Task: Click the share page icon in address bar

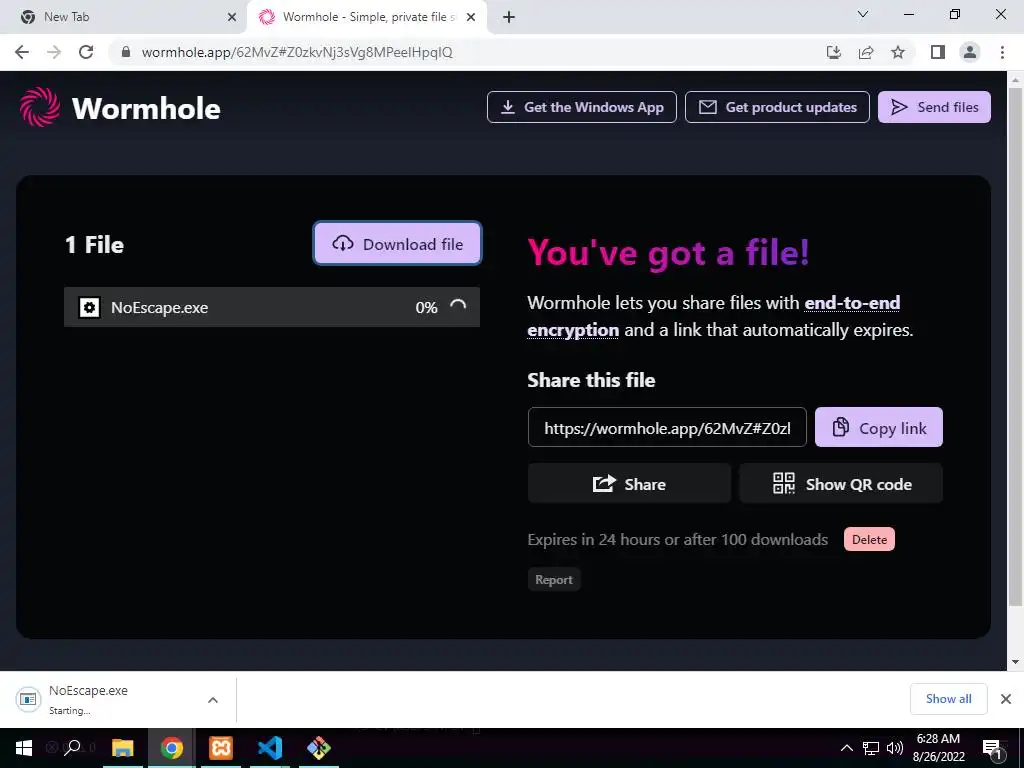Action: pos(866,52)
